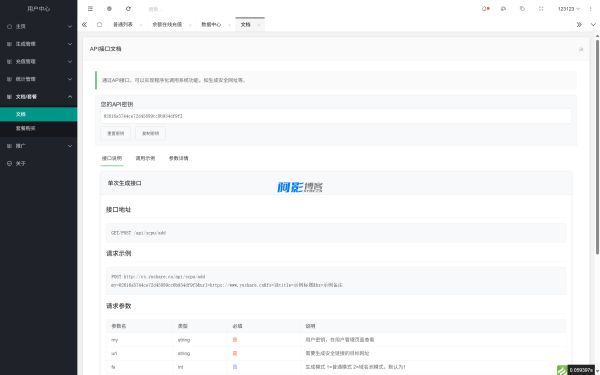600x375 pixels.
Task: Collapse the 文档/套餐 sidebar menu chevron
Action: [70, 97]
